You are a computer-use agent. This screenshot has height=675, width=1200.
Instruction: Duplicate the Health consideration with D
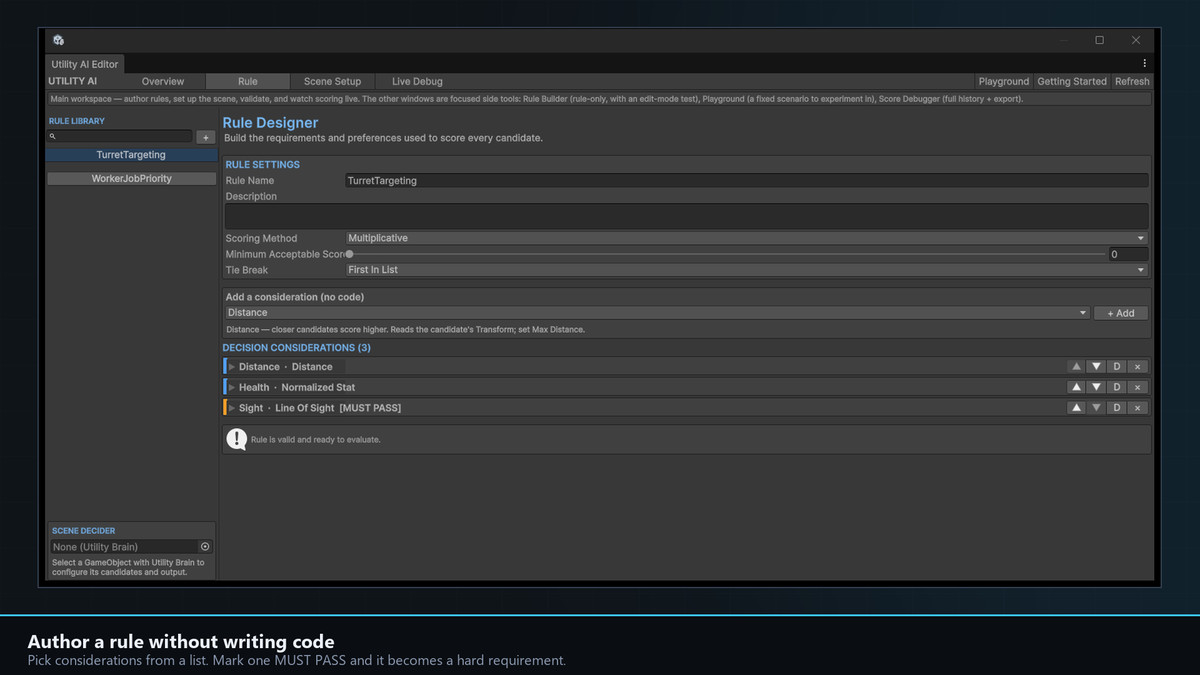[x=1117, y=387]
